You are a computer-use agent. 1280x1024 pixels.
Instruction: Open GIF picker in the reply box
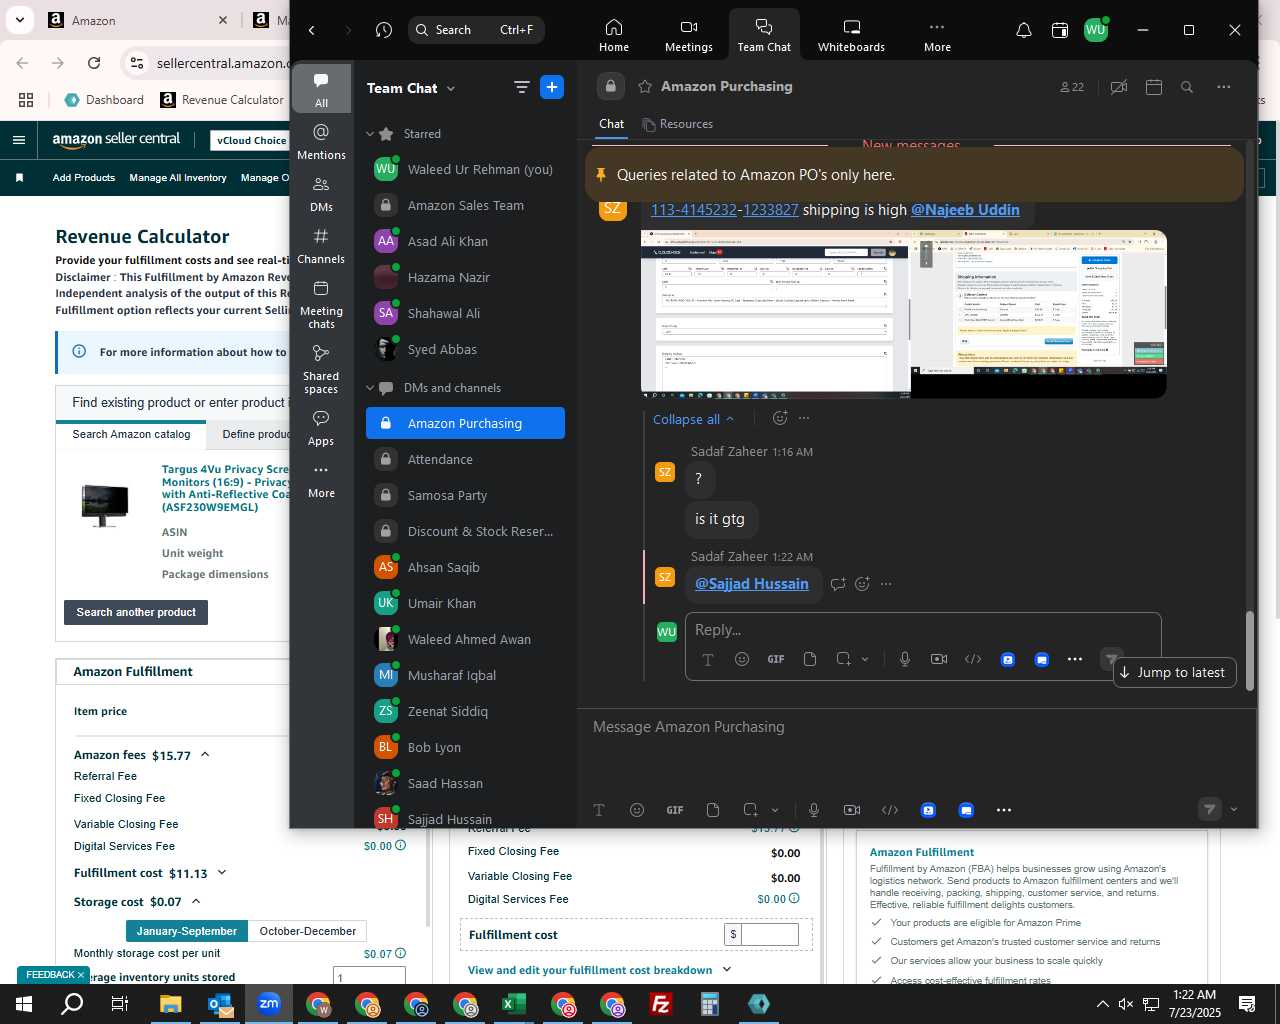[775, 659]
